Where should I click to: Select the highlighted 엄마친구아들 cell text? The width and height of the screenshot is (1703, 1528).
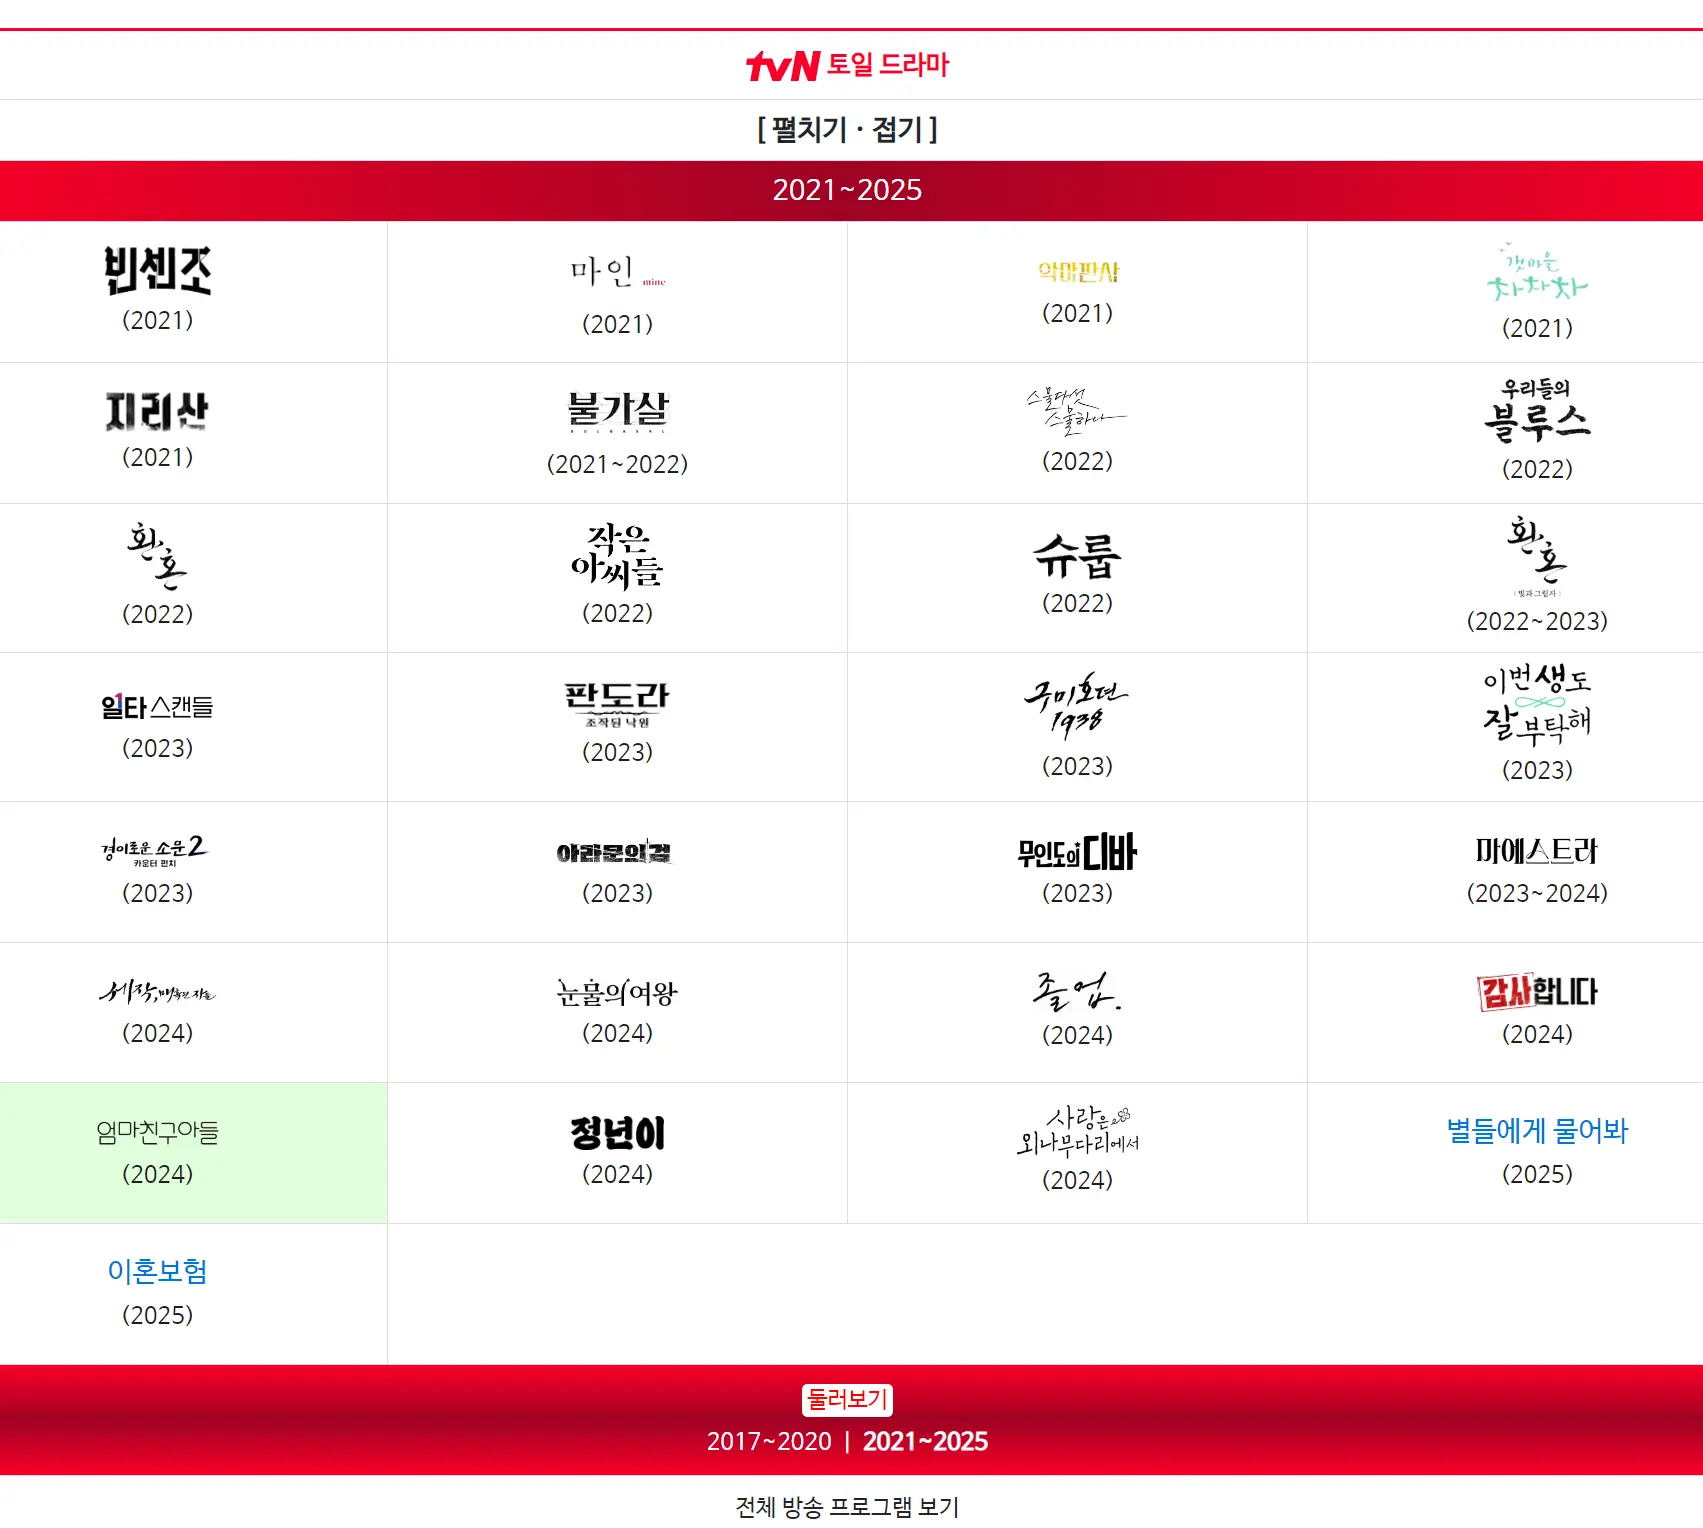[157, 1132]
